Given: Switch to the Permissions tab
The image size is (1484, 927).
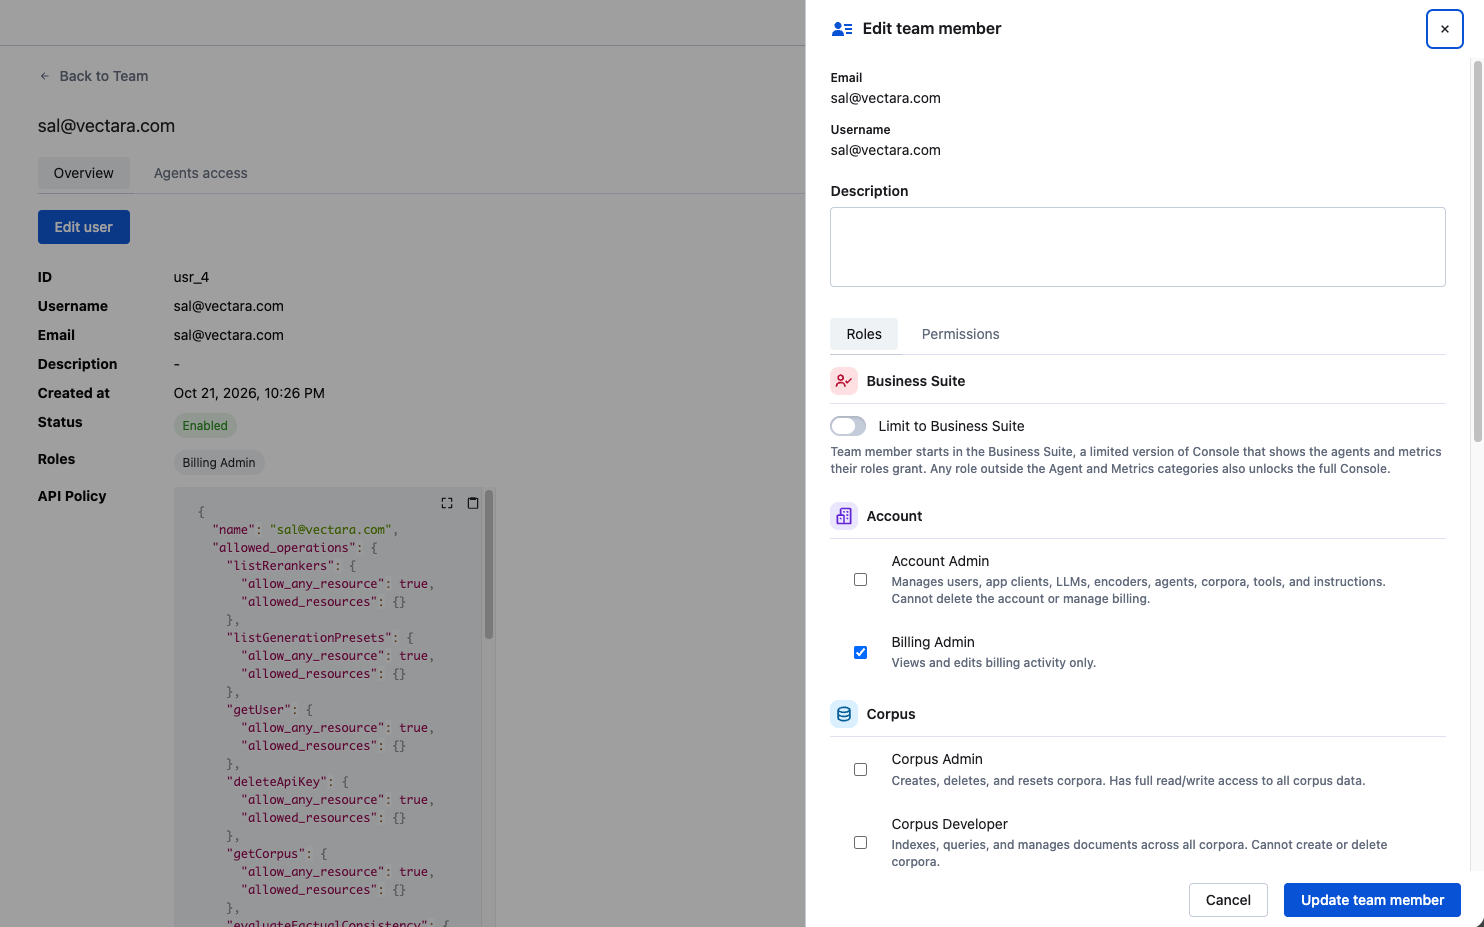Looking at the screenshot, I should click(960, 334).
